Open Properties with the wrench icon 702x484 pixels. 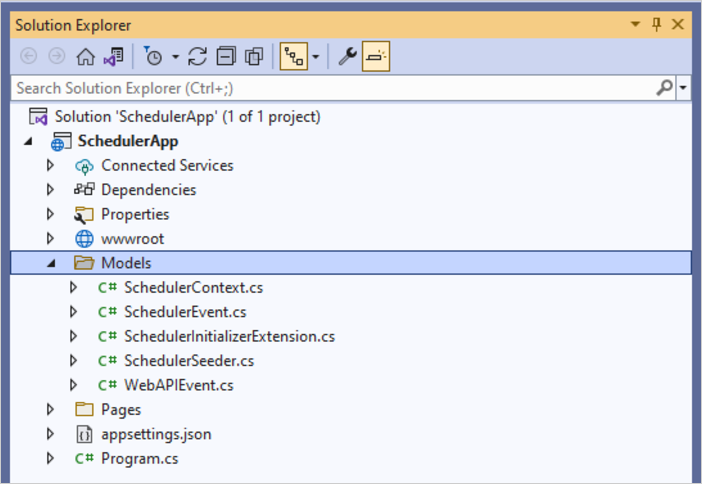[x=347, y=57]
